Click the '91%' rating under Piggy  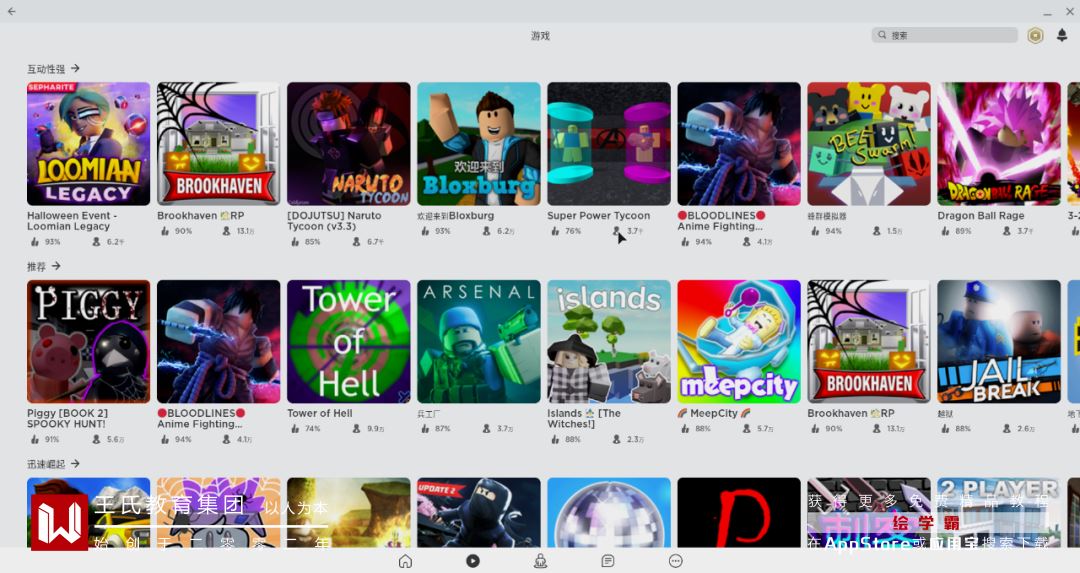52,439
